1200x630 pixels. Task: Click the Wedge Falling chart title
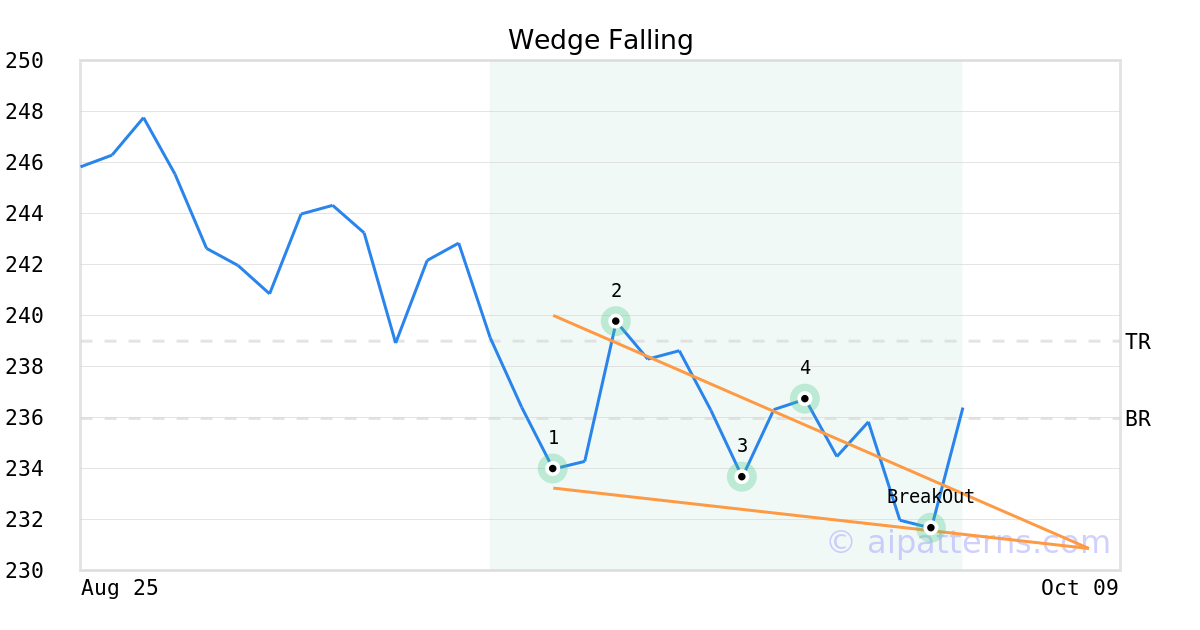(x=600, y=40)
